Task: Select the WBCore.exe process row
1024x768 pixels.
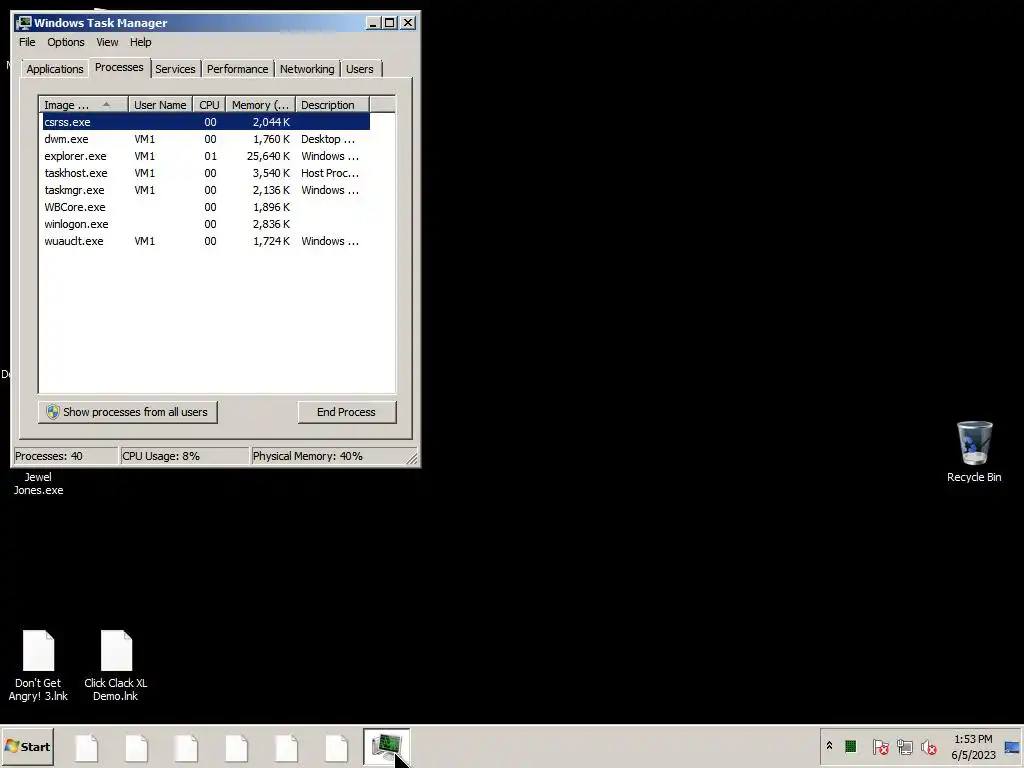Action: tap(206, 207)
